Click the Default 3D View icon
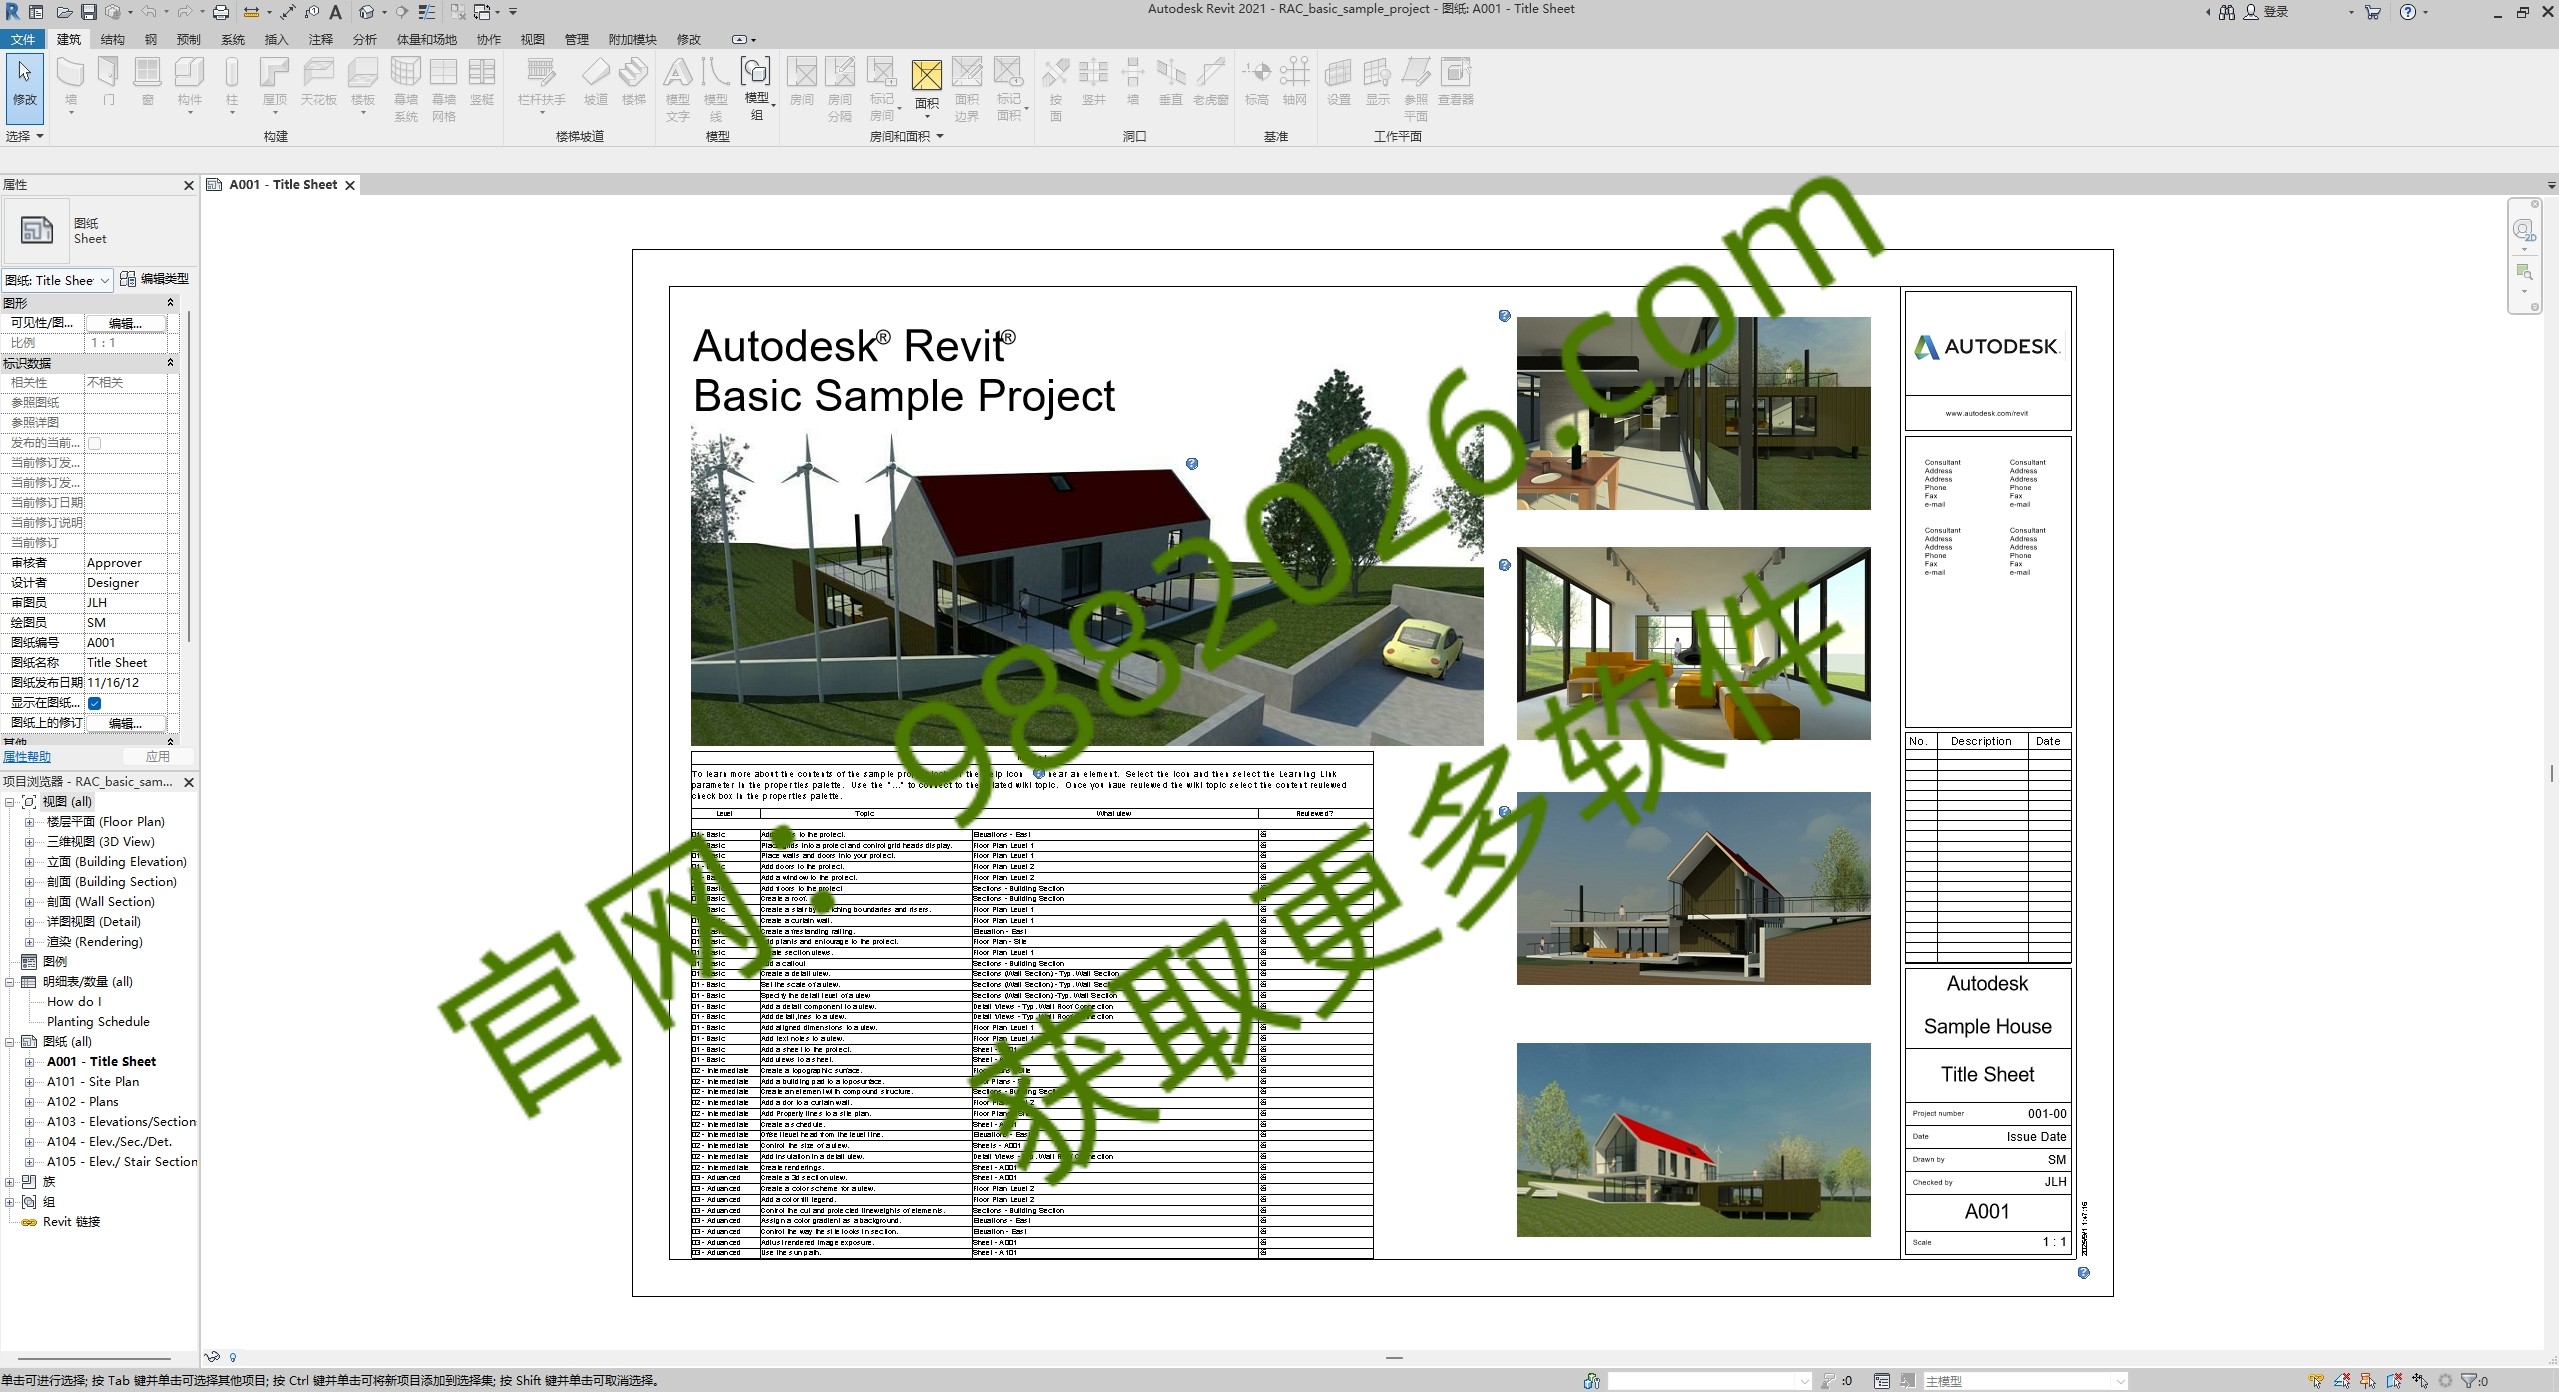 (x=366, y=12)
